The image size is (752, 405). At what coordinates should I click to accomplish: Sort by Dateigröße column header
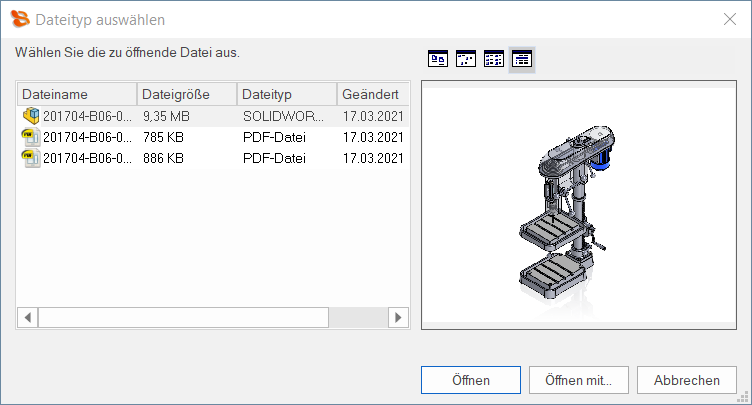tap(186, 94)
